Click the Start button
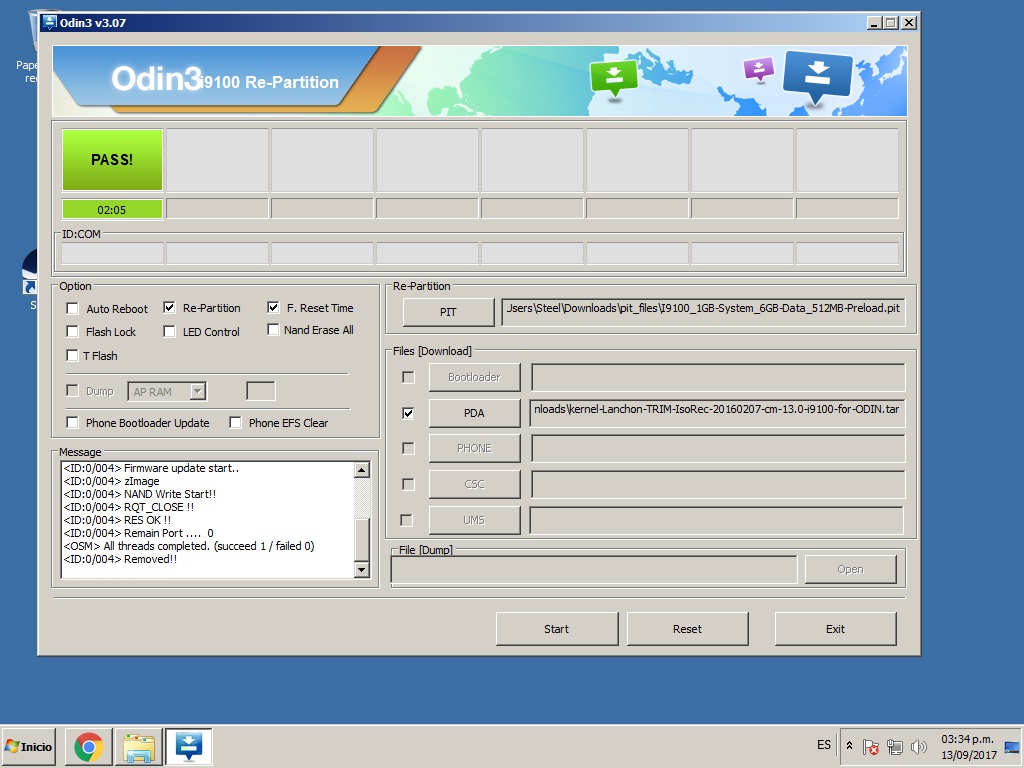This screenshot has width=1024, height=768. (556, 629)
